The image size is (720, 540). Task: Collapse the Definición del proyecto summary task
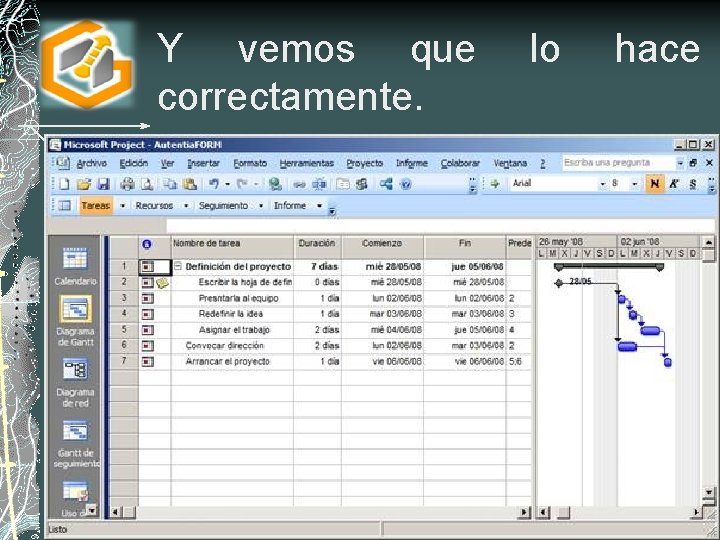click(x=178, y=266)
